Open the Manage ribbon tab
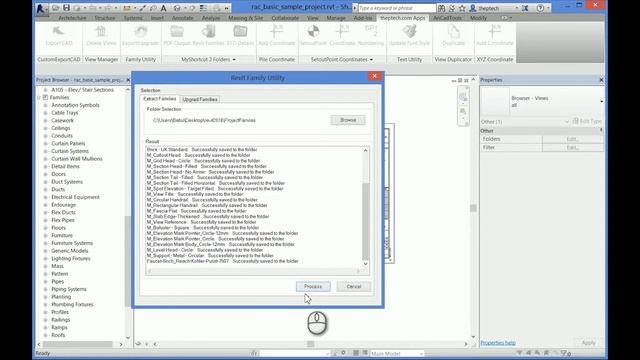Screen dimensions: 640x360 (336, 18)
